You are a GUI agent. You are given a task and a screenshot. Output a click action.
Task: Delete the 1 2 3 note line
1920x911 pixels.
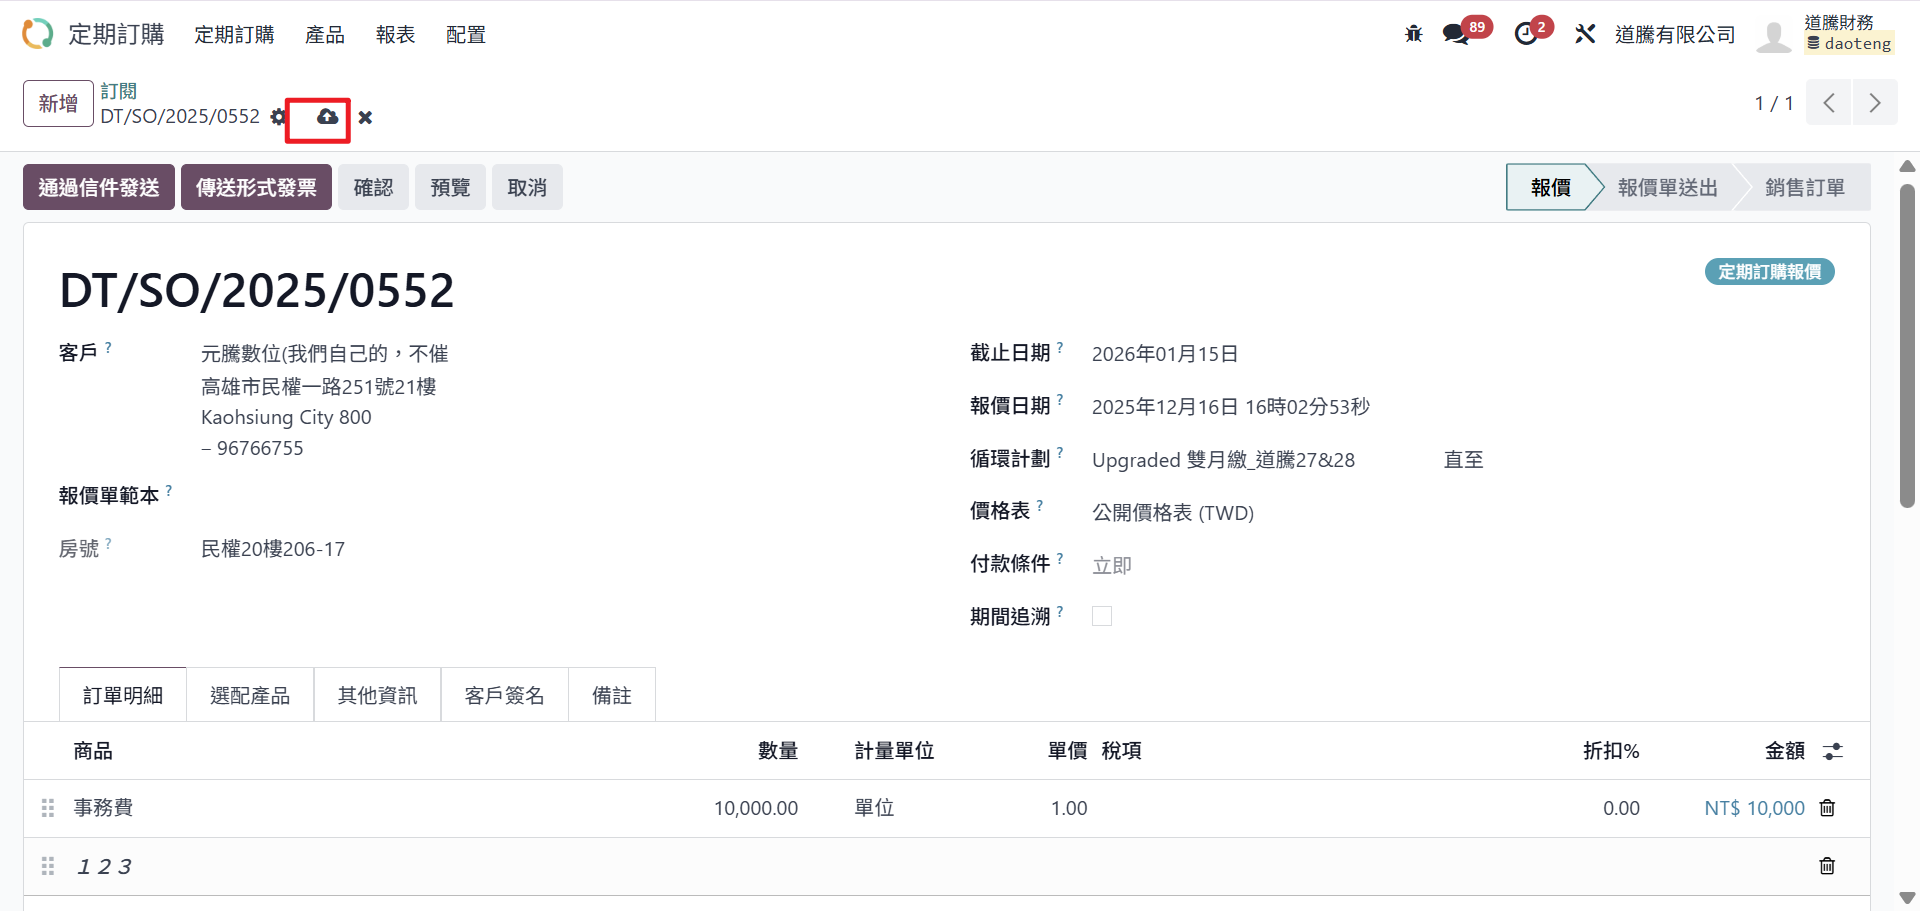point(1827,866)
